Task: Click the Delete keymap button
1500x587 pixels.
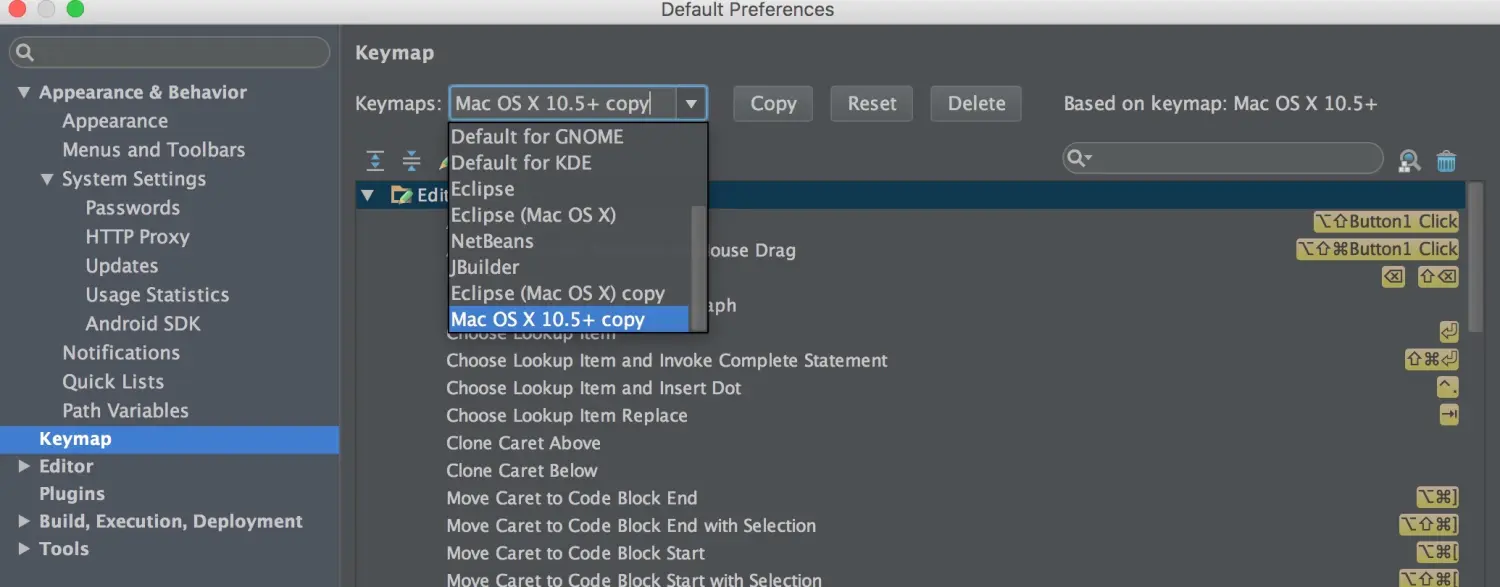Action: (x=976, y=103)
